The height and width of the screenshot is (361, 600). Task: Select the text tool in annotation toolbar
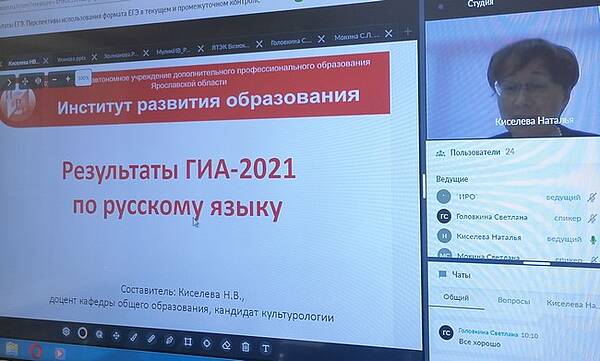point(265,348)
